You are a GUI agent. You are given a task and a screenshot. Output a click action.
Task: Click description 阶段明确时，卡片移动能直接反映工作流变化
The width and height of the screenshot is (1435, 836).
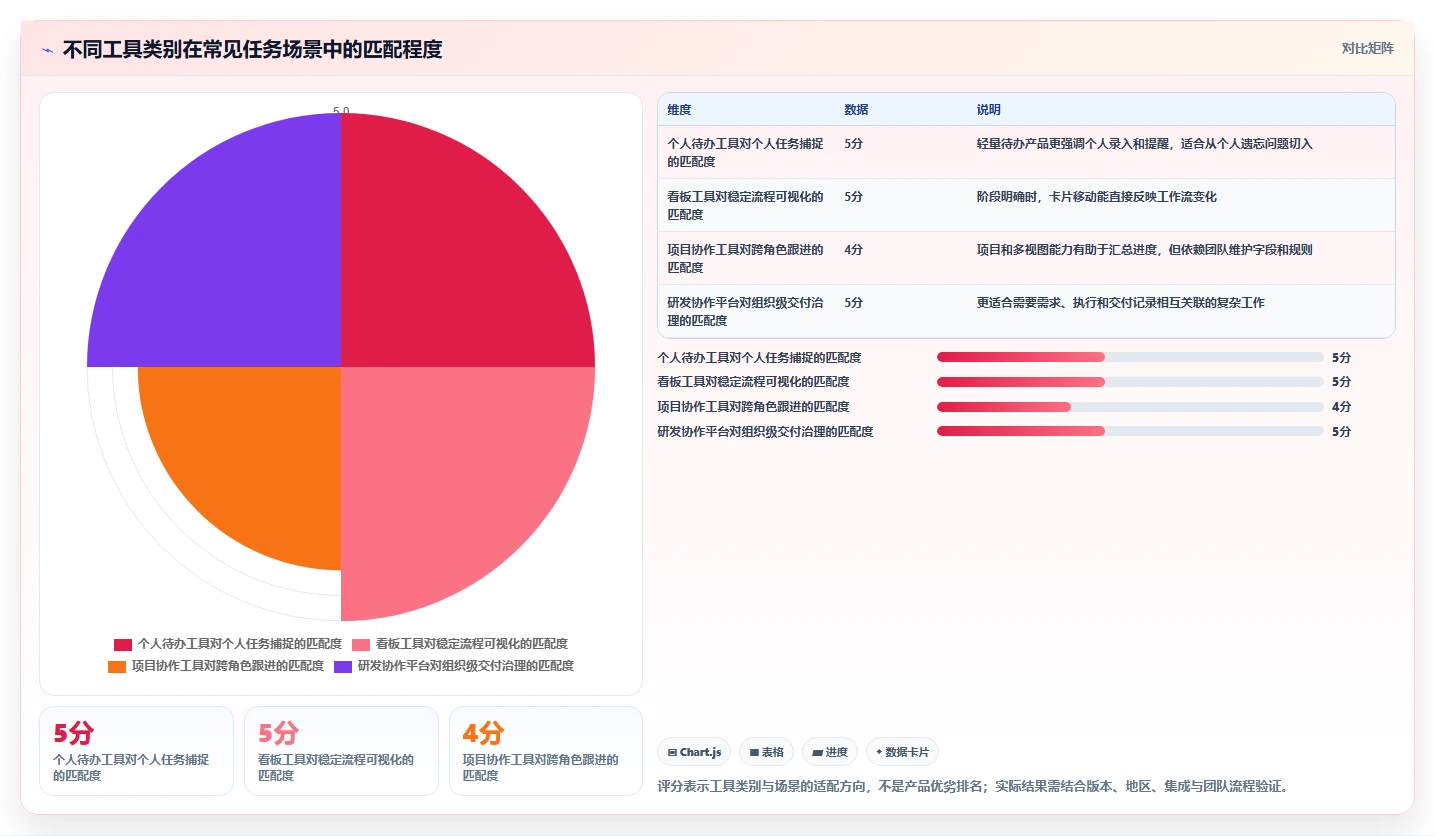point(1097,197)
